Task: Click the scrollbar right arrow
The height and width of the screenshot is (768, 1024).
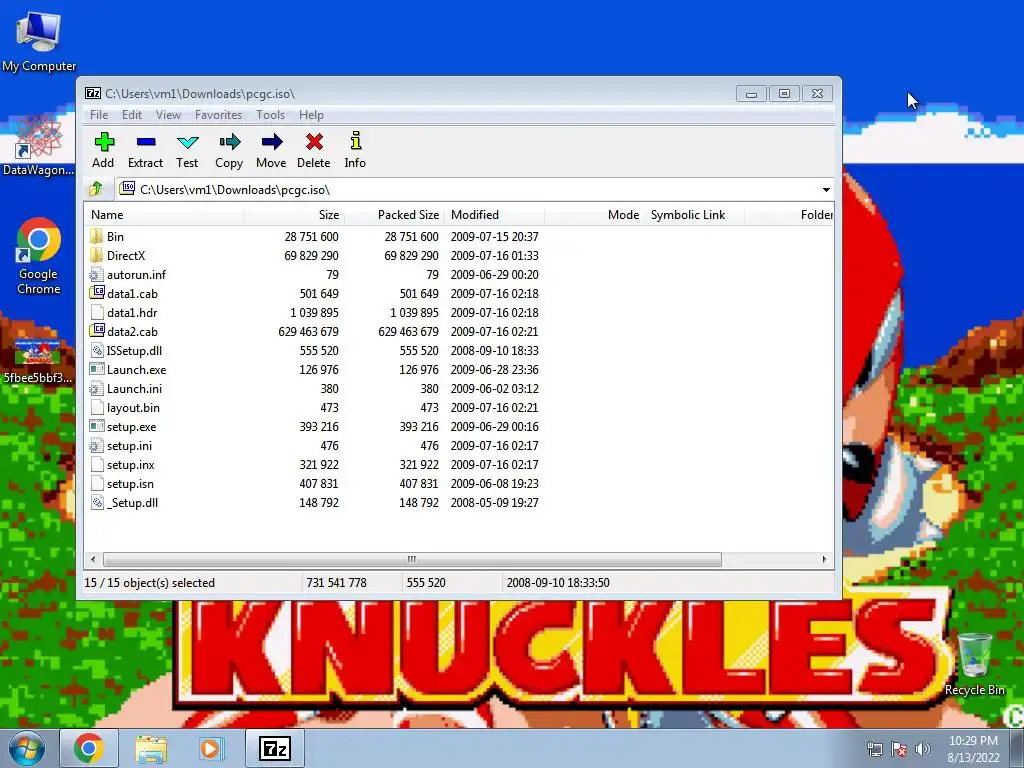Action: (824, 560)
